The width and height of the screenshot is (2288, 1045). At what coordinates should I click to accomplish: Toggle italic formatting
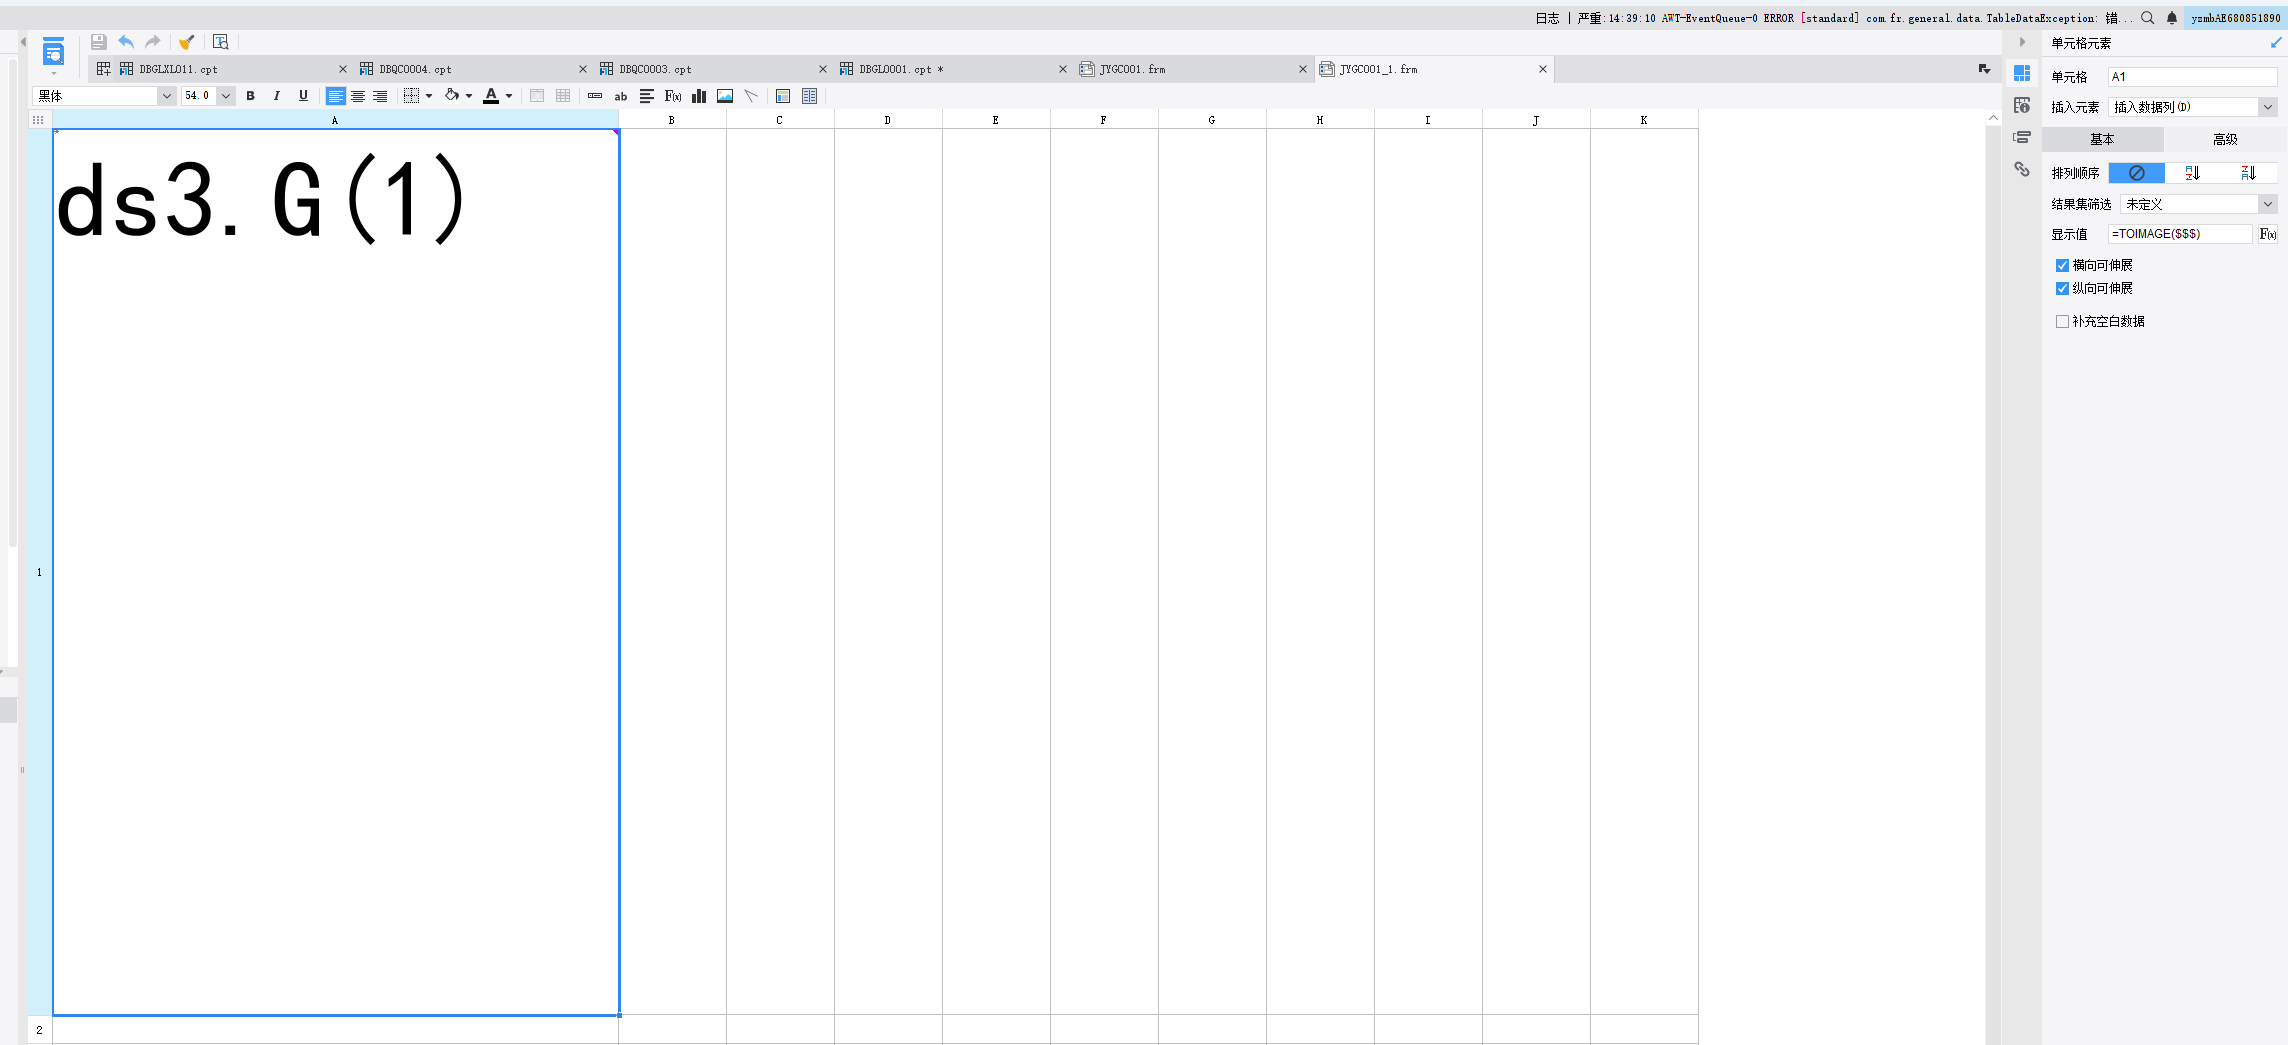point(277,96)
